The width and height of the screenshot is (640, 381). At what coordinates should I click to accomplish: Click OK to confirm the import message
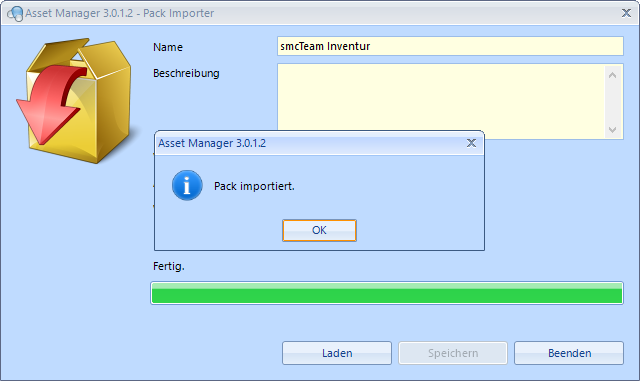tap(319, 230)
